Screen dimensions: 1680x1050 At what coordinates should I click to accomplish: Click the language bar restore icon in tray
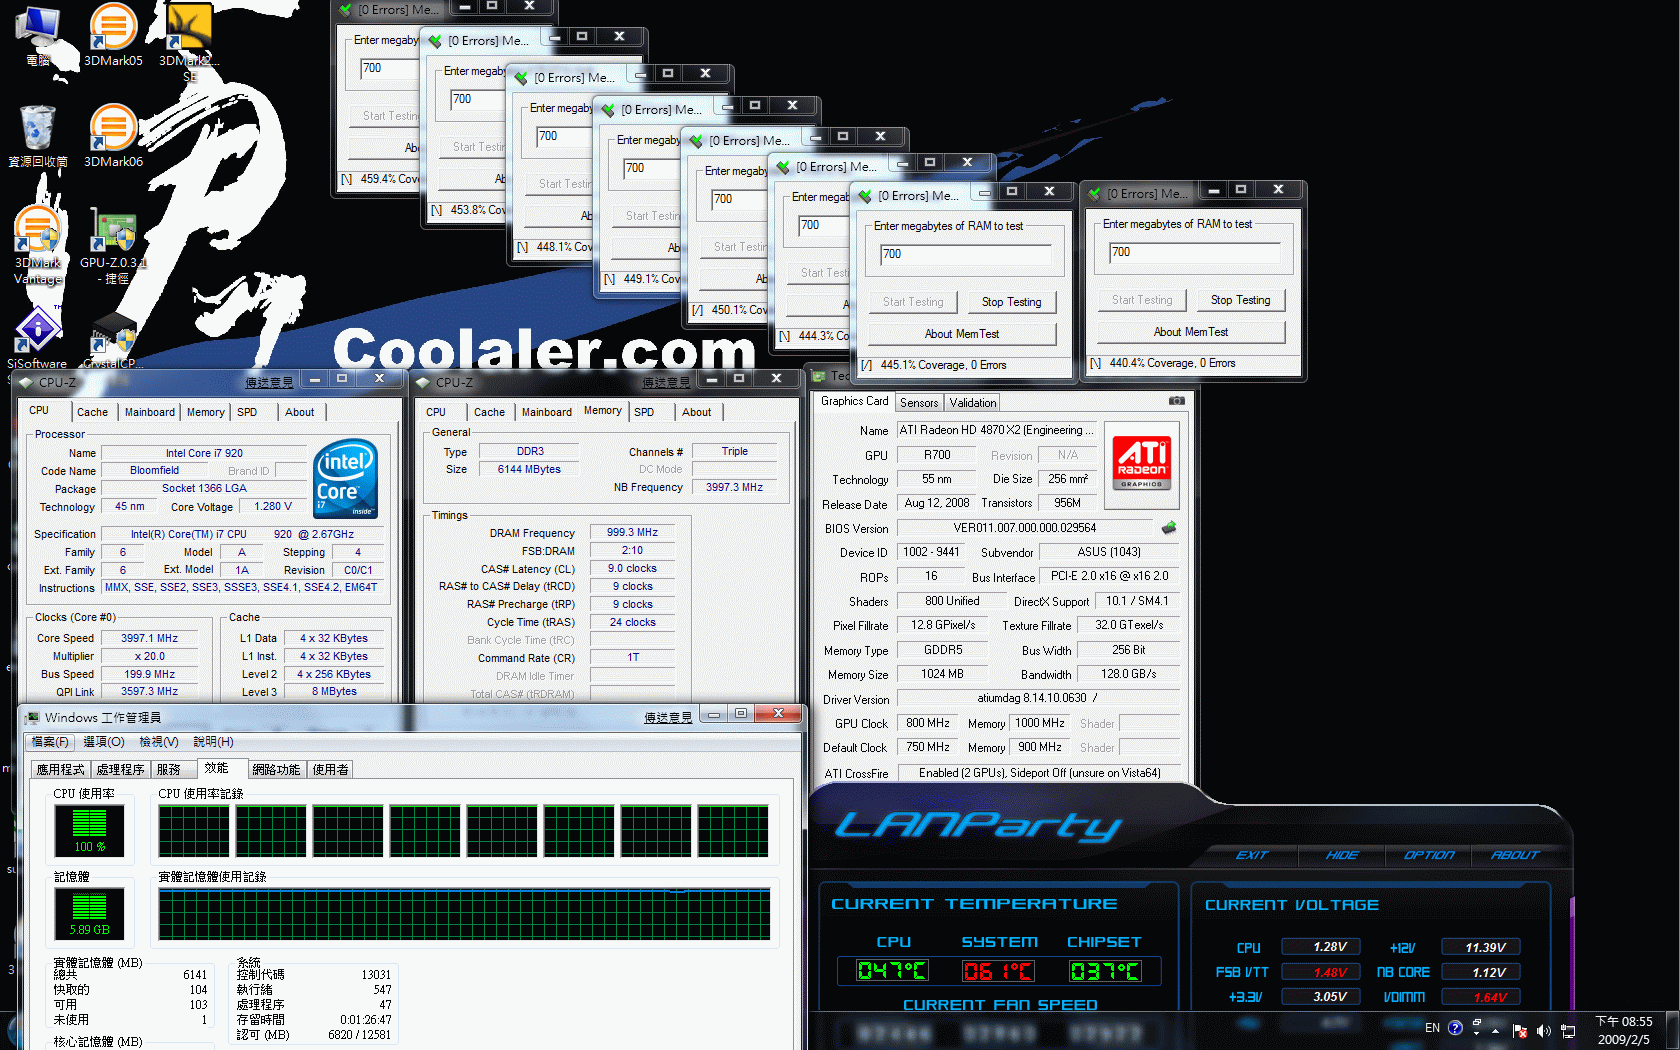point(1477,1022)
